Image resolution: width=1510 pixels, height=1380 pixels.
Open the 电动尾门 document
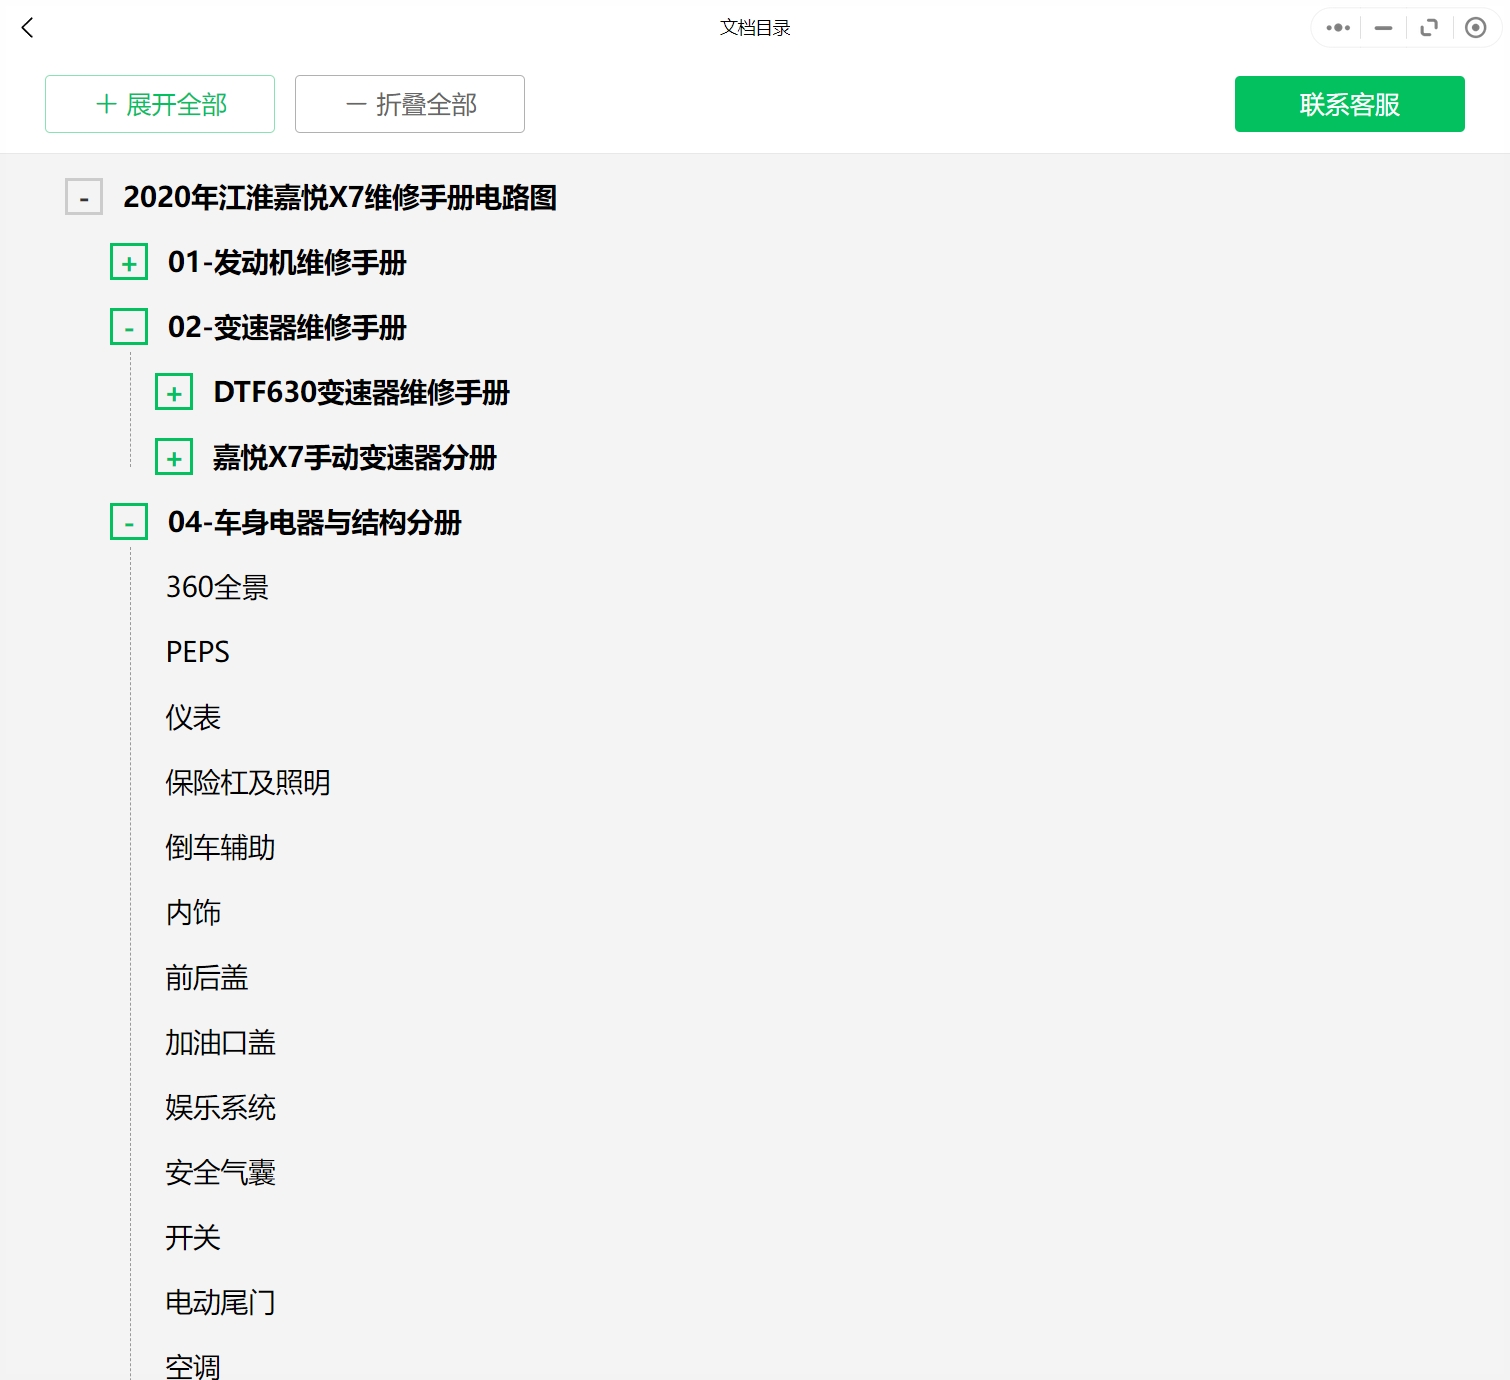[221, 1302]
